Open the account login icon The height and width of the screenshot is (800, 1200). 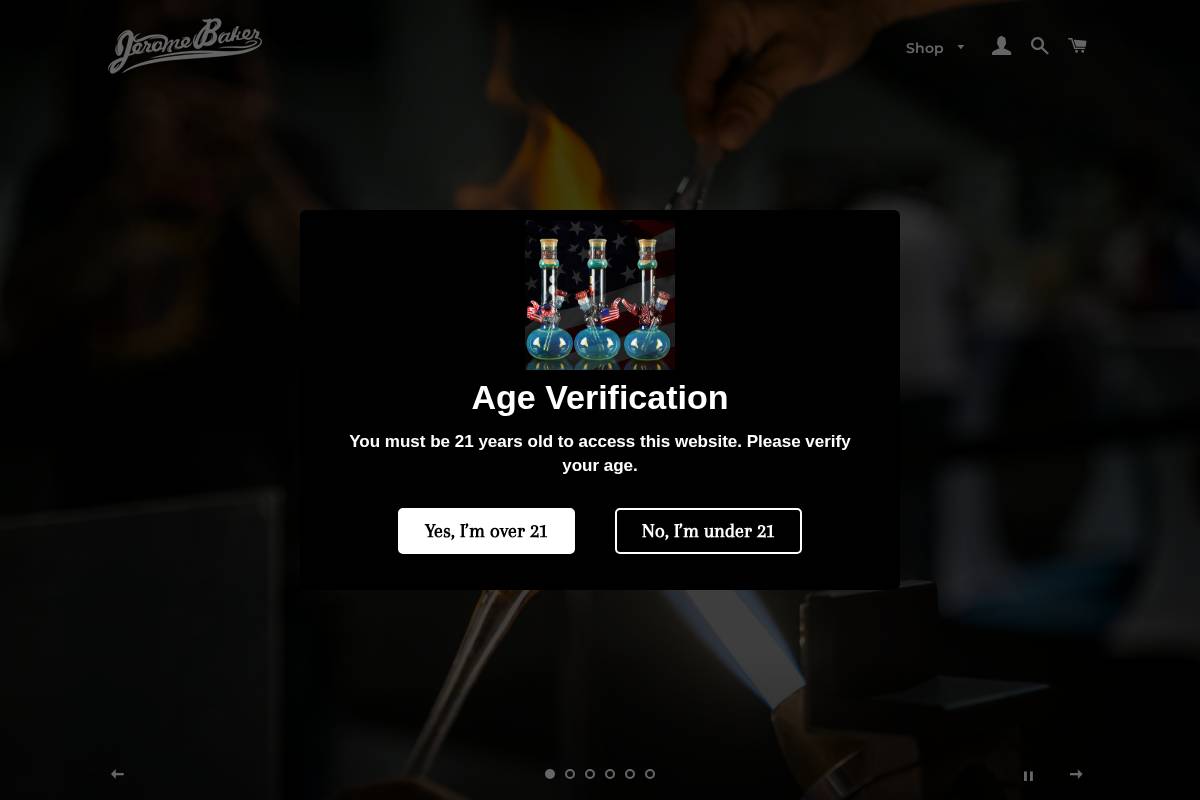click(1001, 46)
